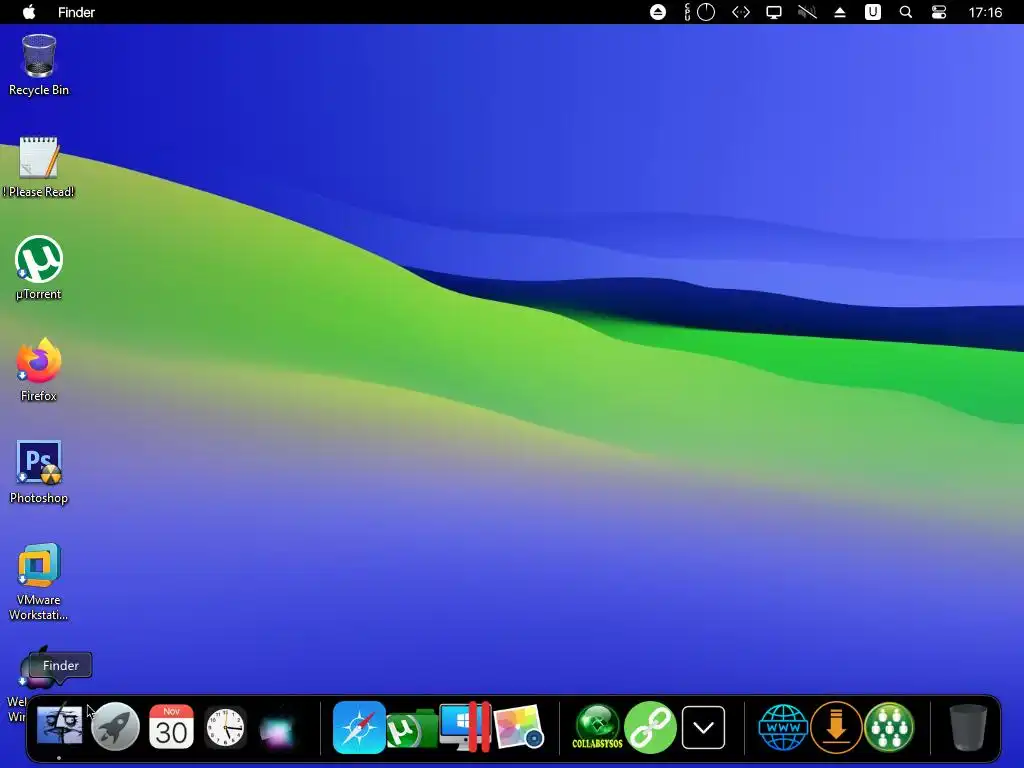Launch the Parallels Windows monitor icon

[x=465, y=727]
